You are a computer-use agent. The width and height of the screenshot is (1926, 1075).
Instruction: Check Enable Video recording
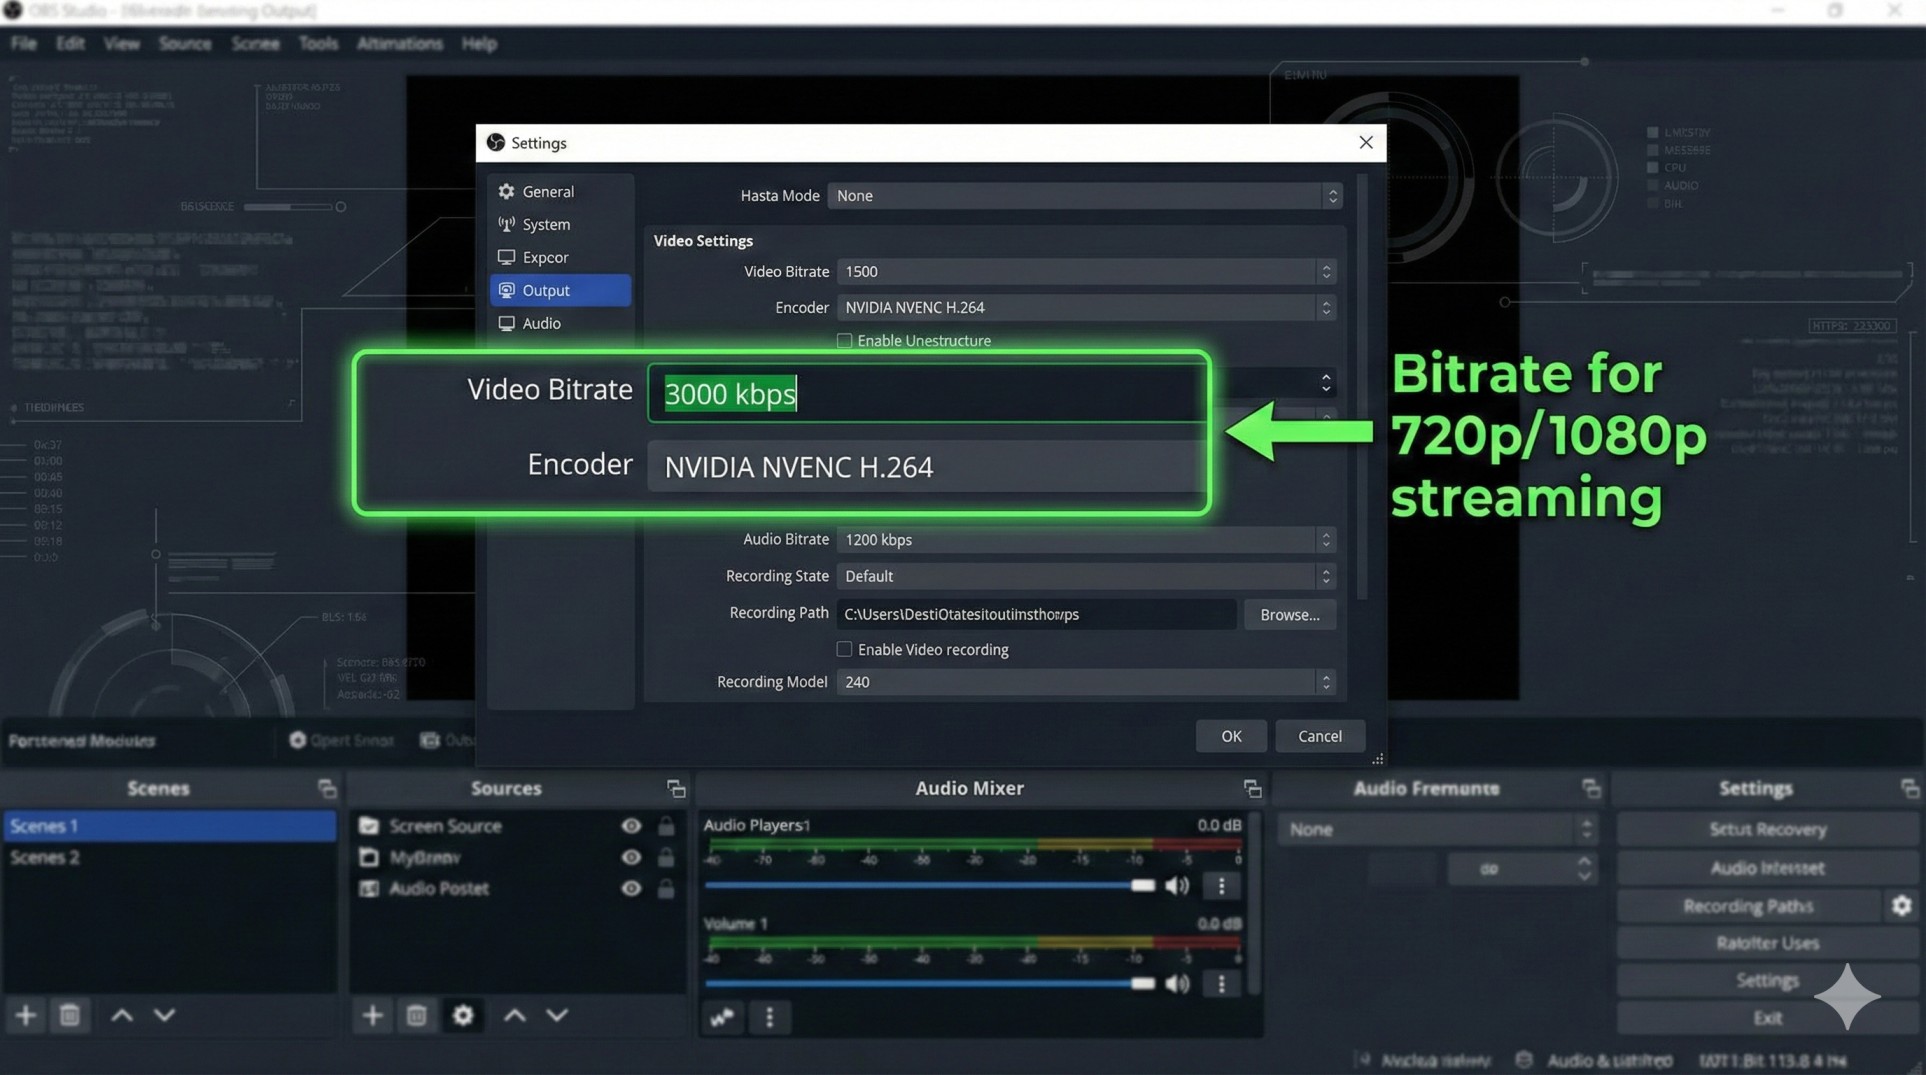pyautogui.click(x=845, y=649)
